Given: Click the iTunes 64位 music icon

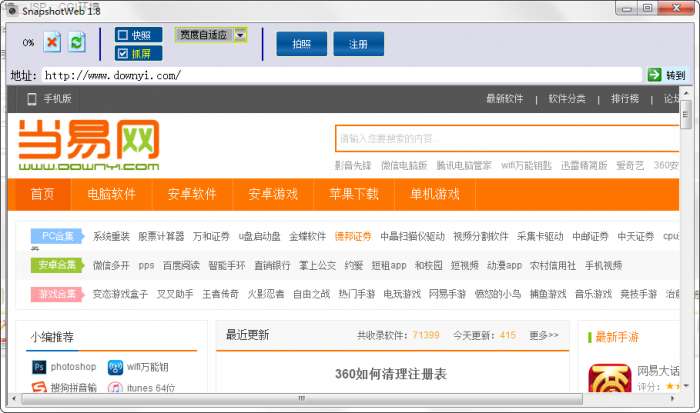Looking at the screenshot, I should point(115,388).
